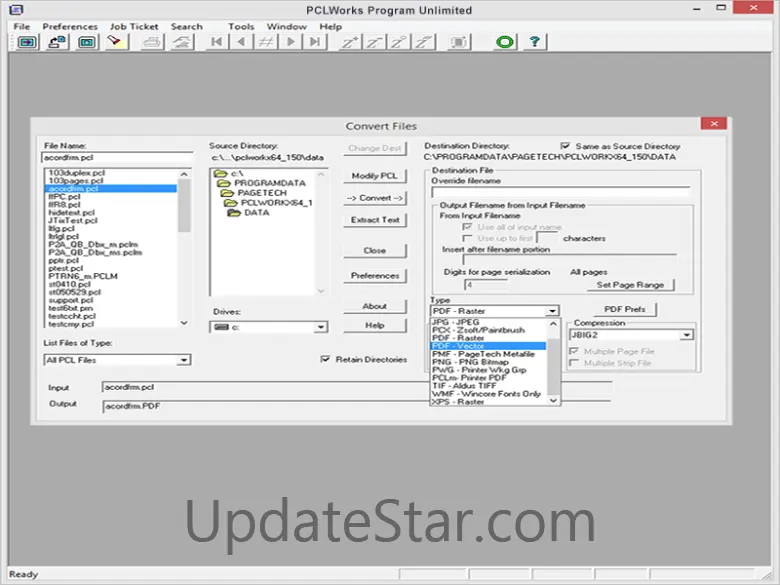The height and width of the screenshot is (585, 780).
Task: Click the PDF Prefs button
Action: tap(625, 309)
